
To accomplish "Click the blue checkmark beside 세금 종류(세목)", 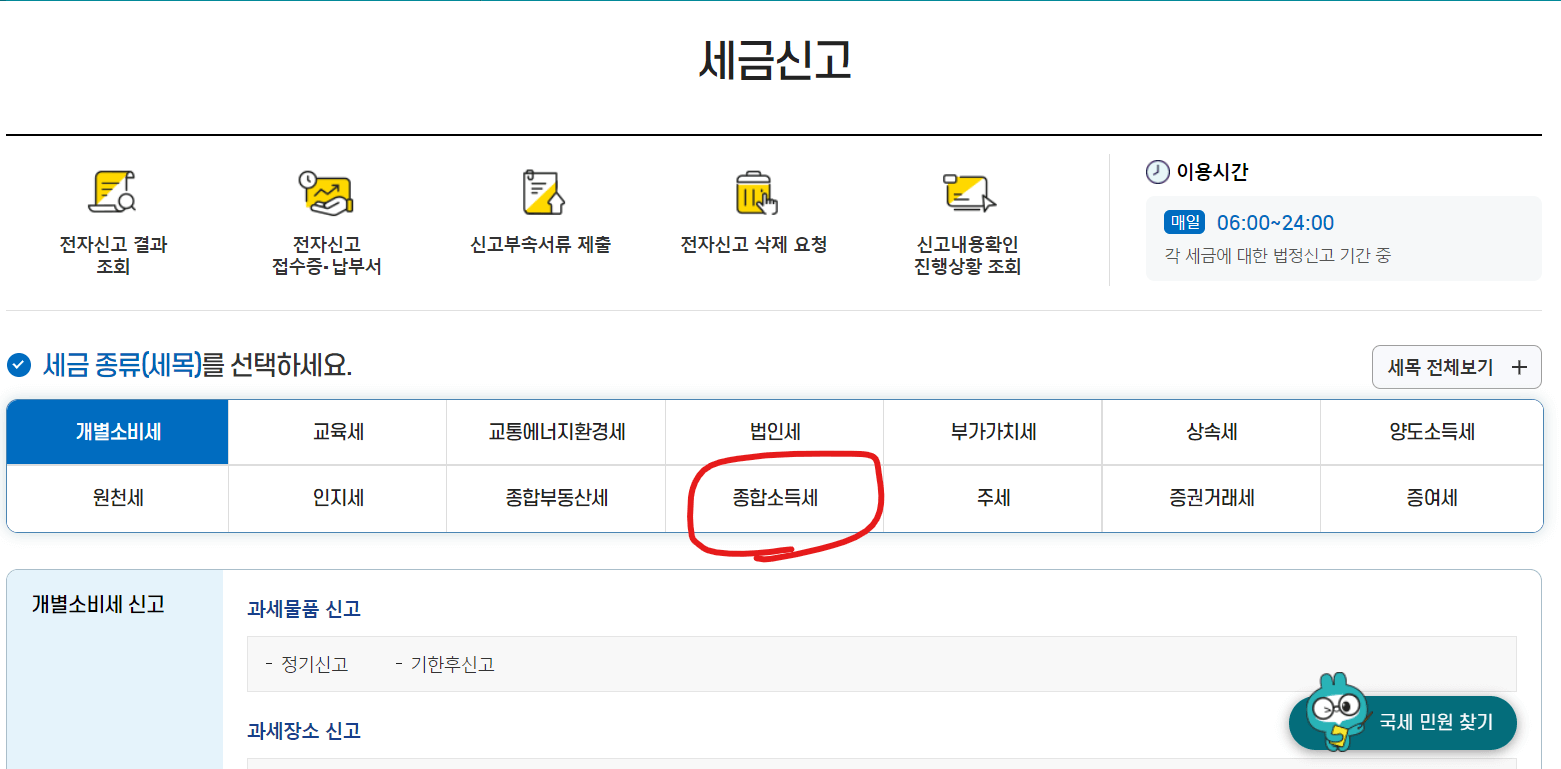I will 18,365.
